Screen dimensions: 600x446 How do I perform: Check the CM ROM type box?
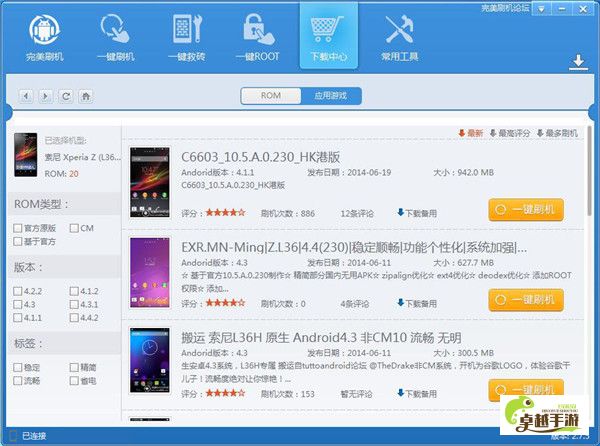point(74,228)
